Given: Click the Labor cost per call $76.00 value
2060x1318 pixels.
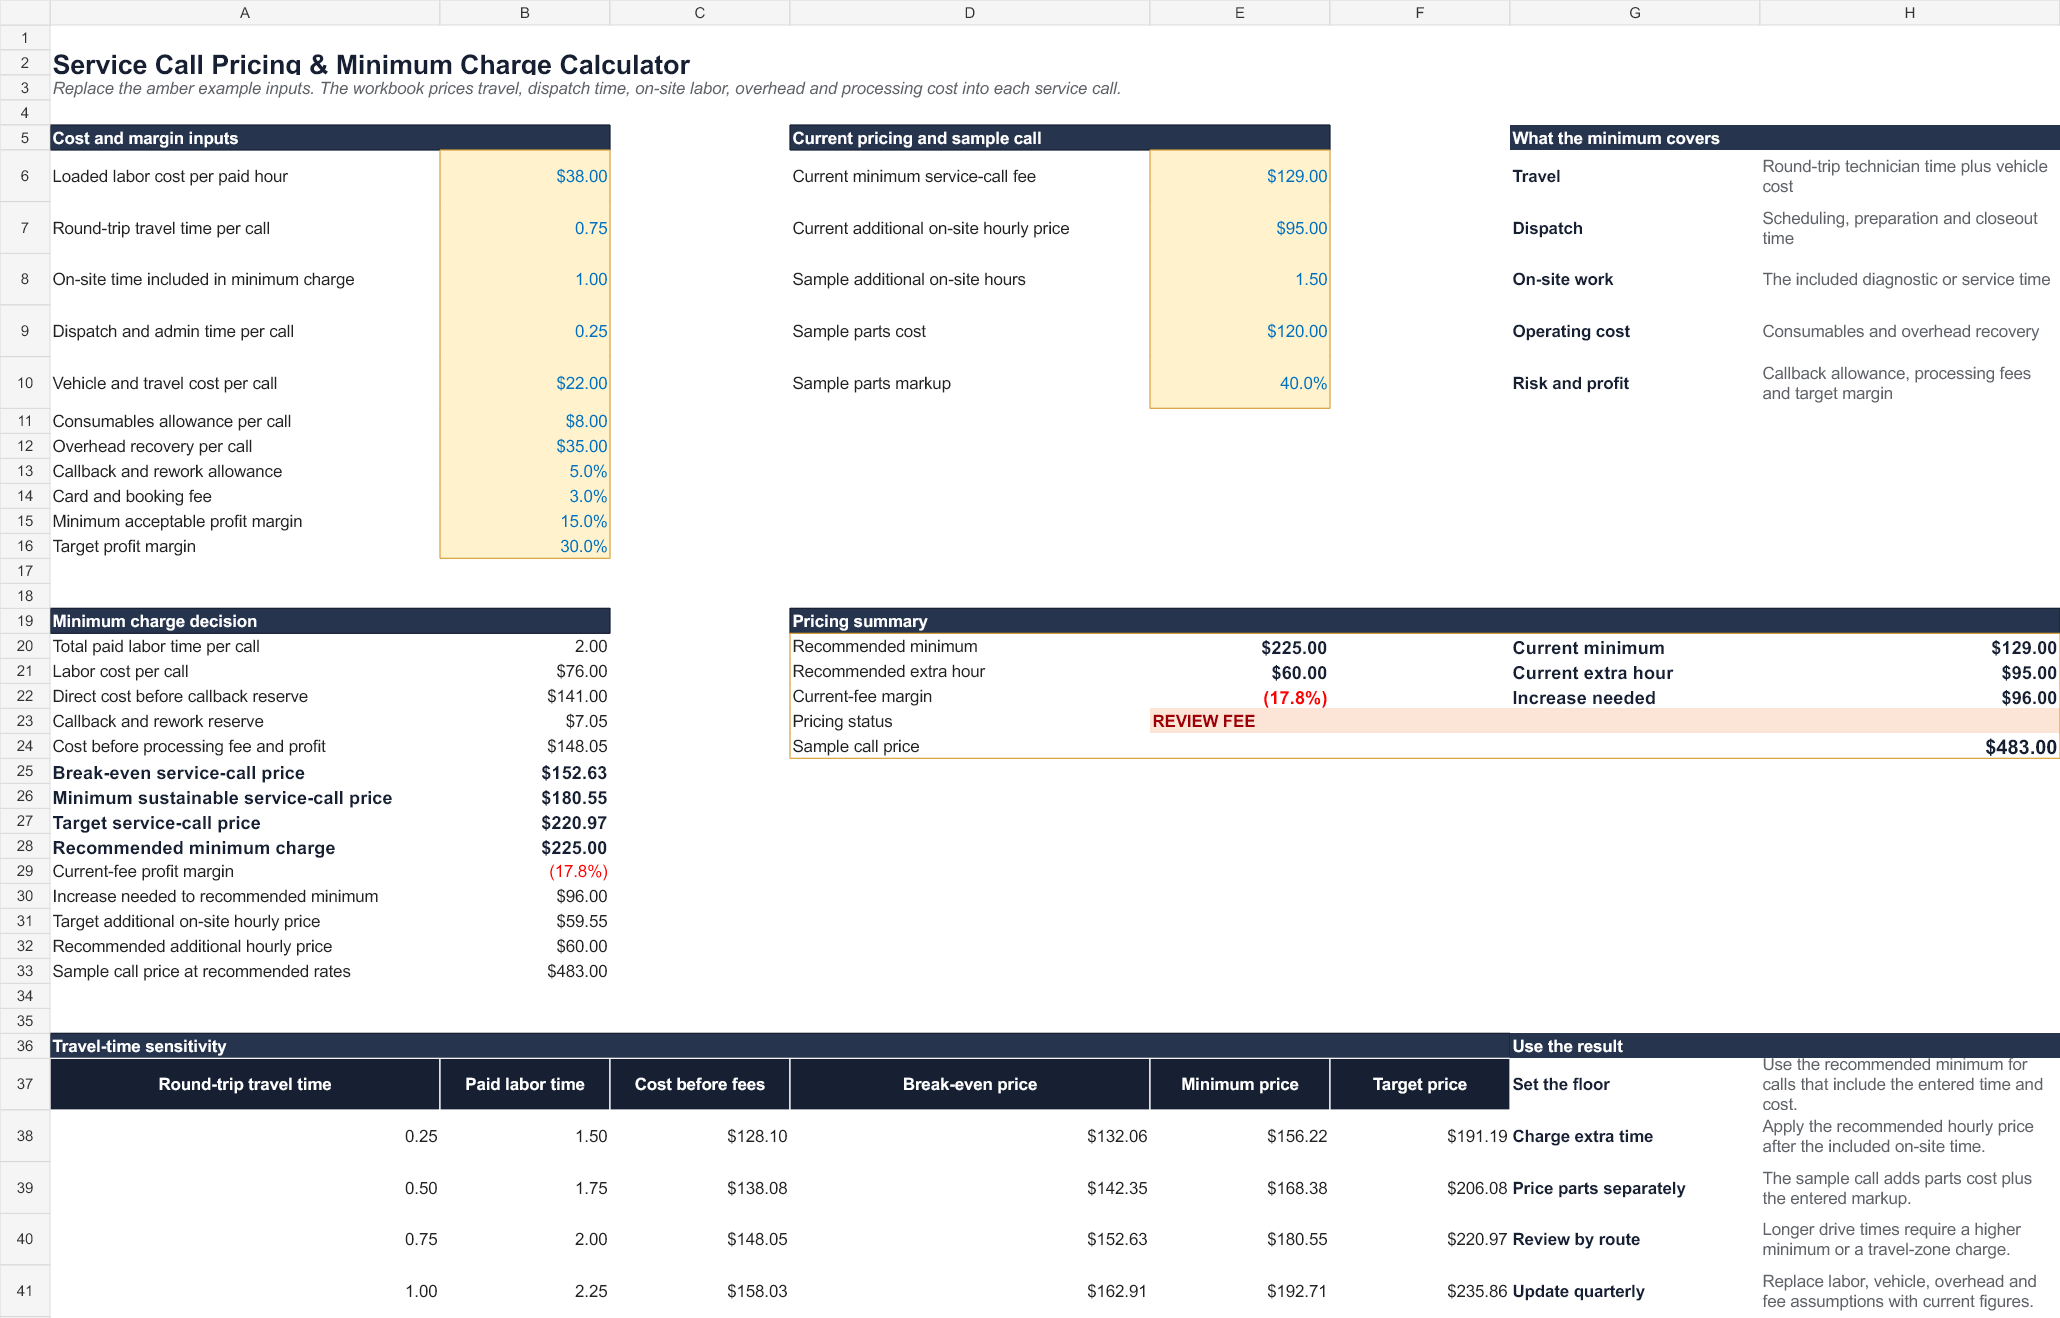Looking at the screenshot, I should coord(525,671).
